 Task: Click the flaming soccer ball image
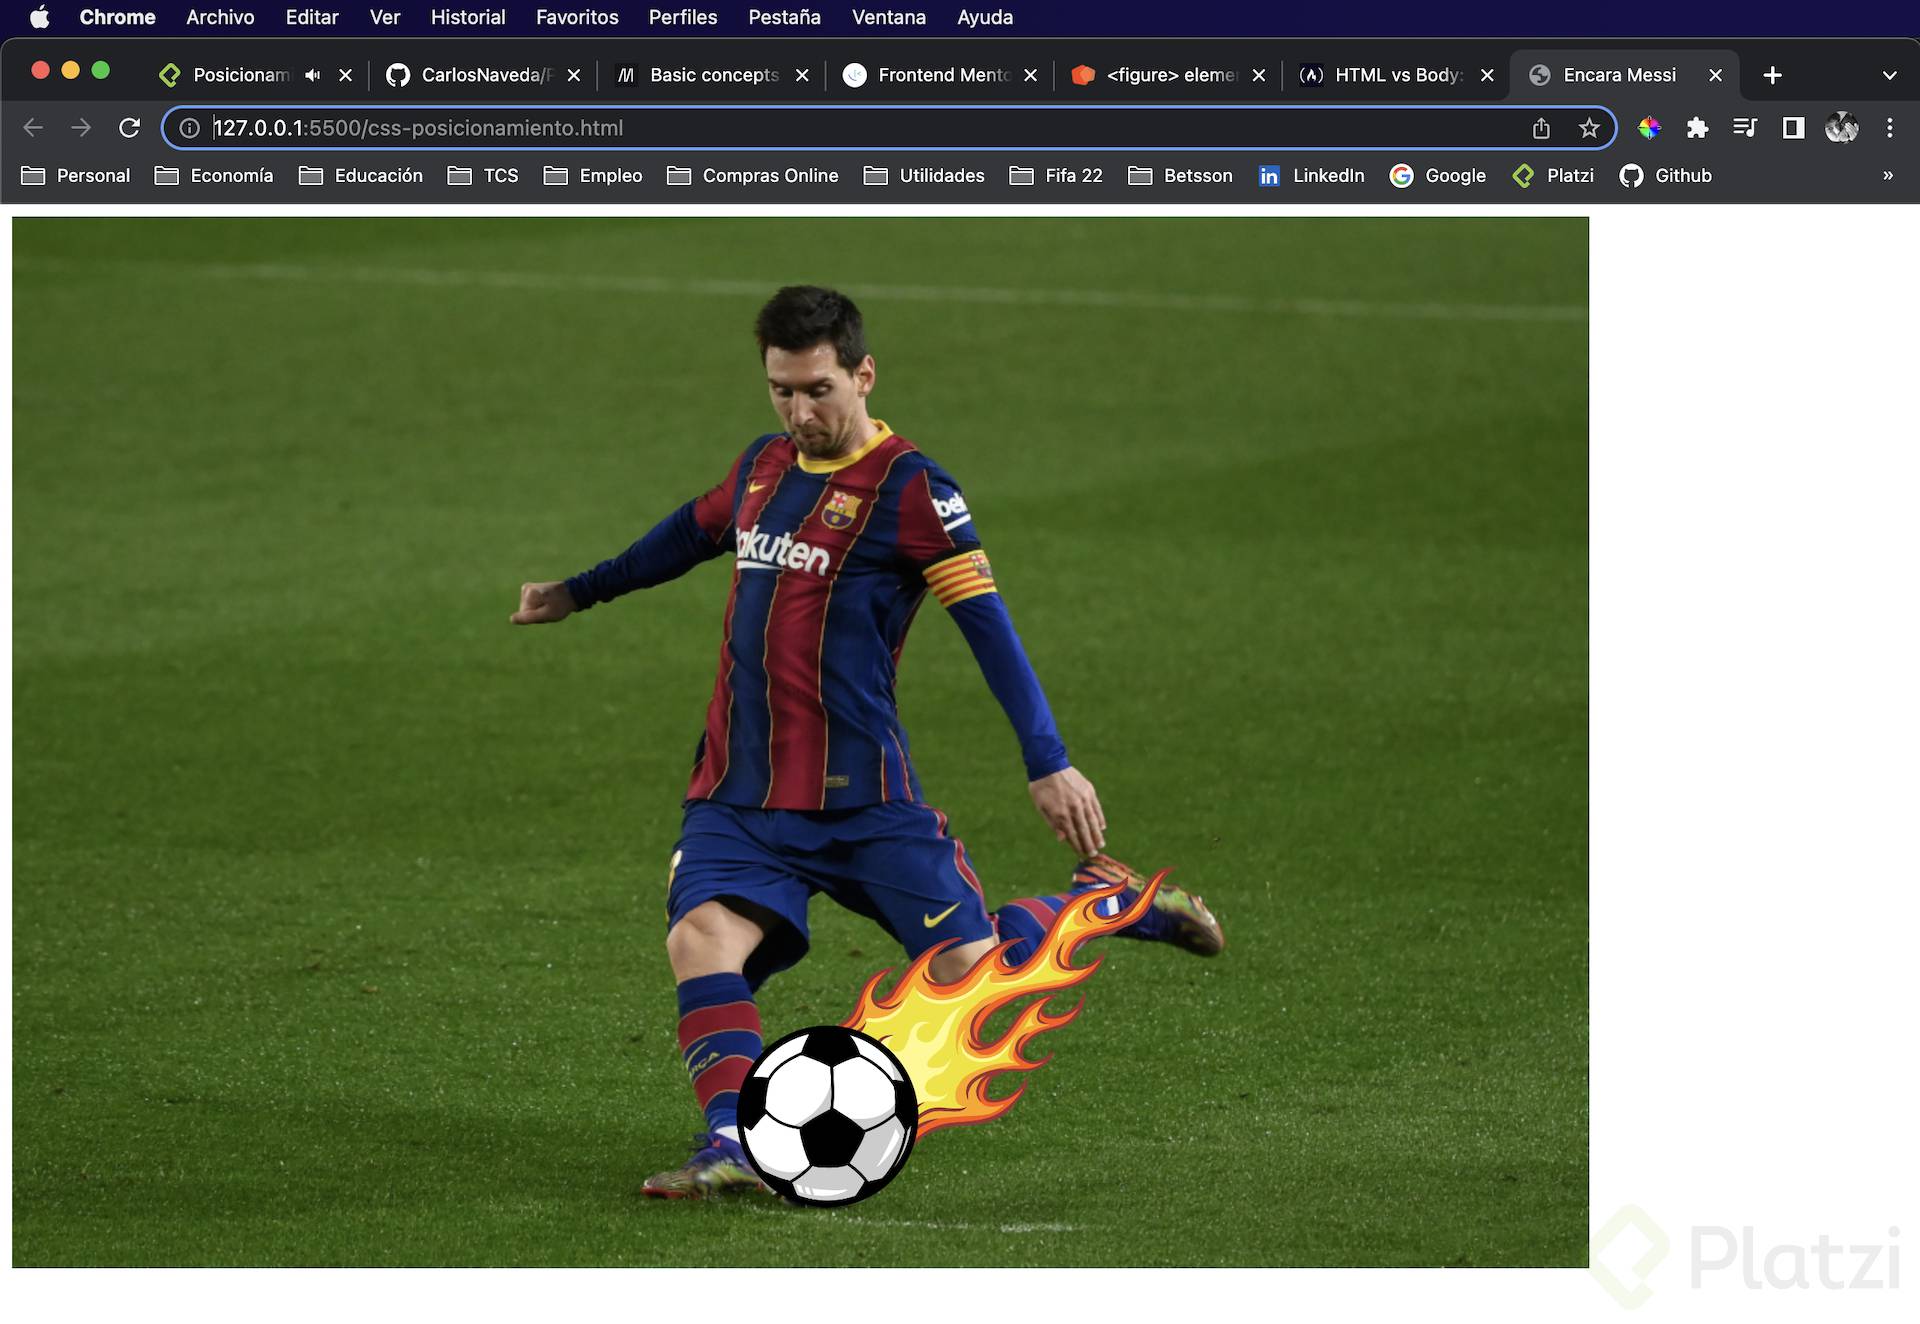tap(952, 1037)
